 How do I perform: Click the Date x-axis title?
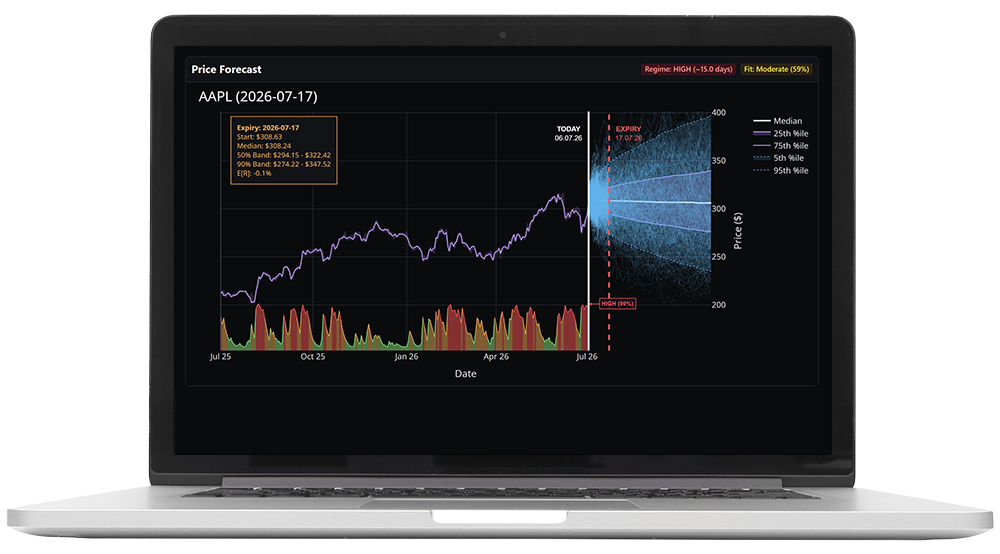[x=466, y=374]
